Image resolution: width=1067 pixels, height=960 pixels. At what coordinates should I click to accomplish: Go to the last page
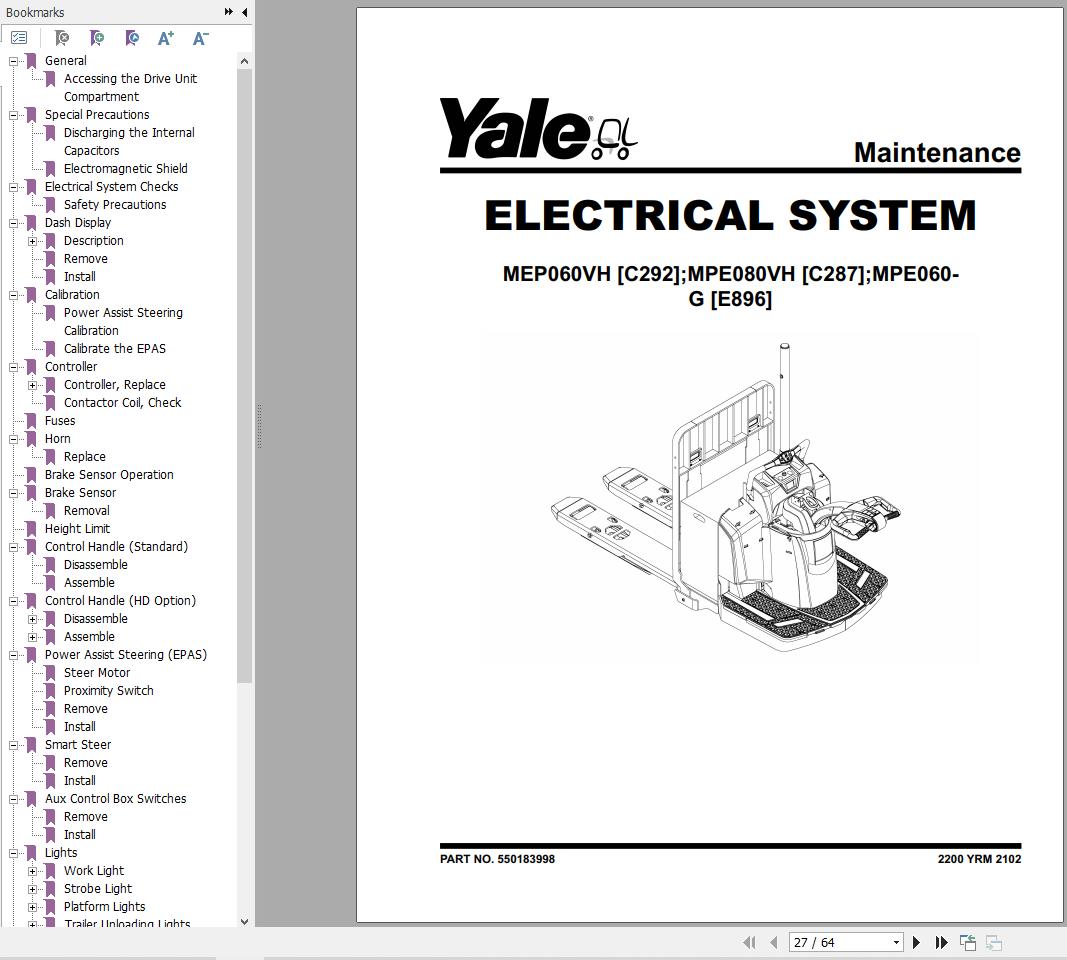click(941, 942)
